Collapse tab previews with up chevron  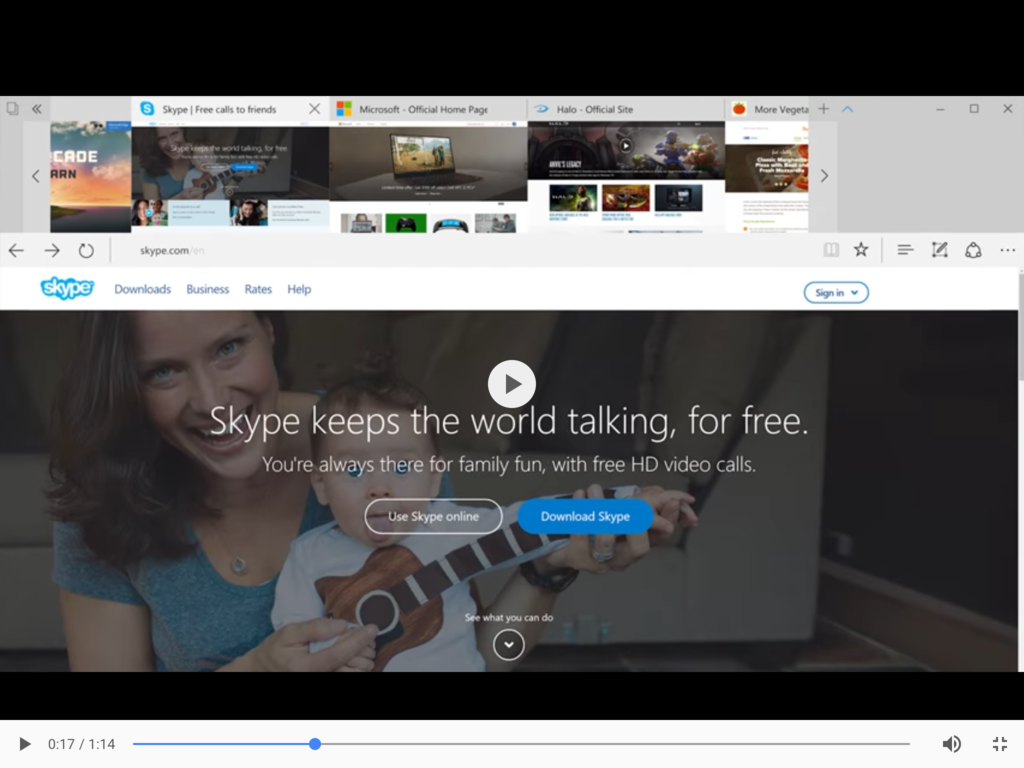(848, 109)
